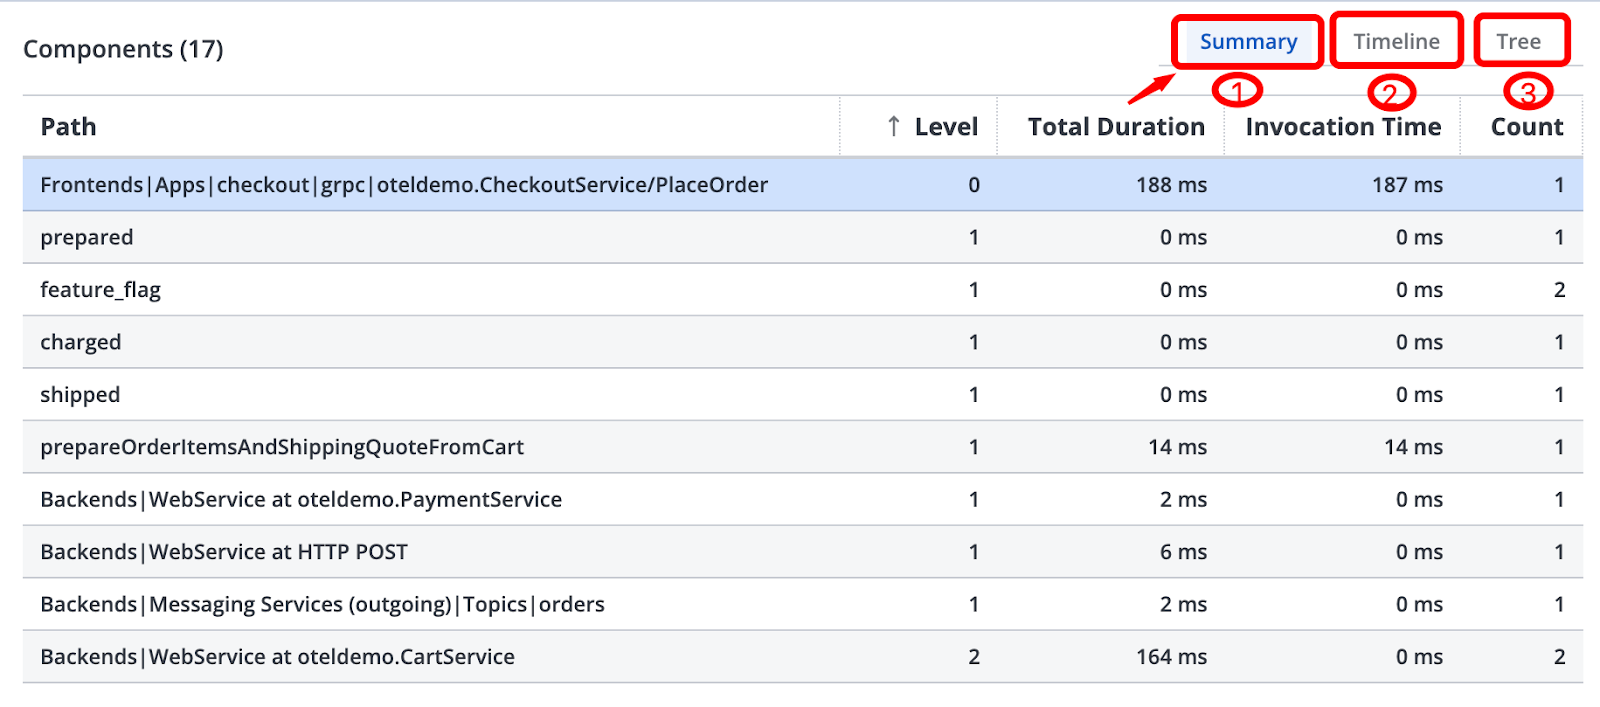Image resolution: width=1600 pixels, height=707 pixels.
Task: Switch to the Summary tab
Action: [x=1247, y=42]
